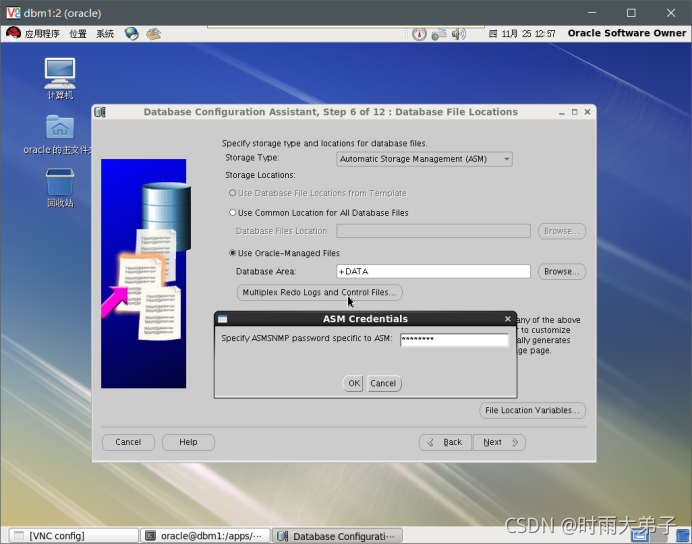The width and height of the screenshot is (692, 544).
Task: Switch to VNC config taskbar item
Action: coord(74,536)
